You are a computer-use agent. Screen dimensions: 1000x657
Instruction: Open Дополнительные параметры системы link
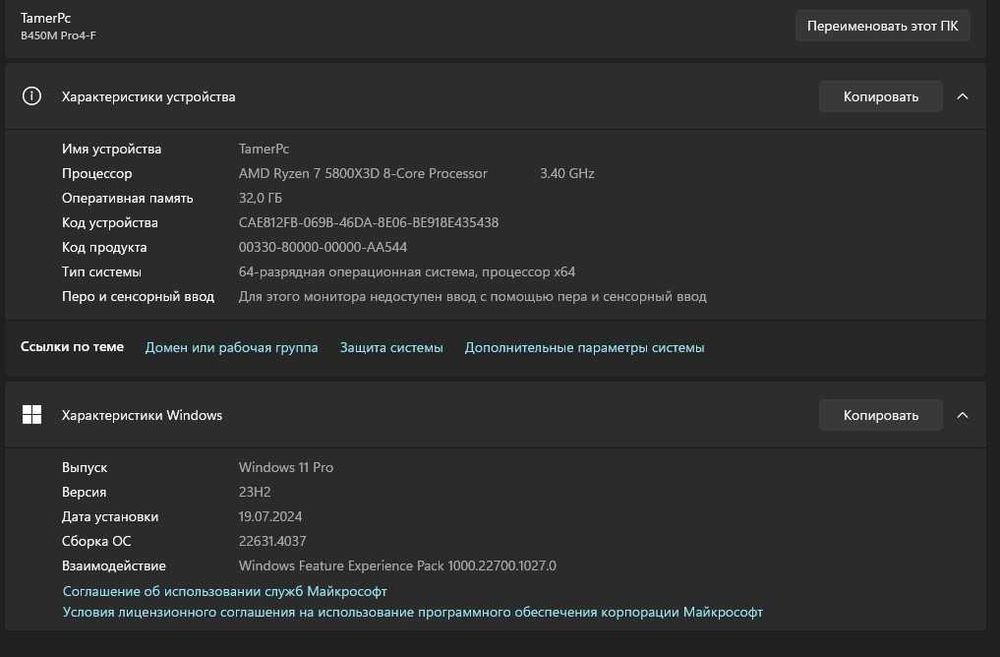click(584, 348)
